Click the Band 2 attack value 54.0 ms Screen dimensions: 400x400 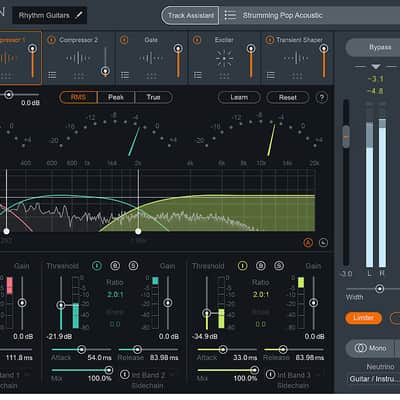click(x=99, y=357)
